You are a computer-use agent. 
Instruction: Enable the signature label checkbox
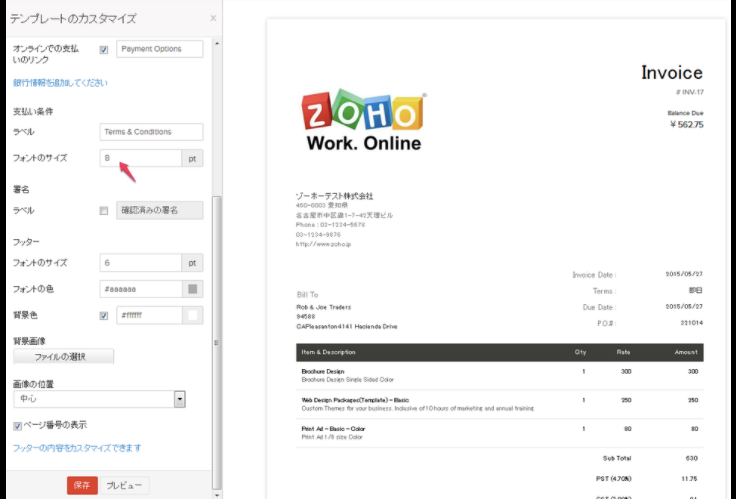click(104, 211)
